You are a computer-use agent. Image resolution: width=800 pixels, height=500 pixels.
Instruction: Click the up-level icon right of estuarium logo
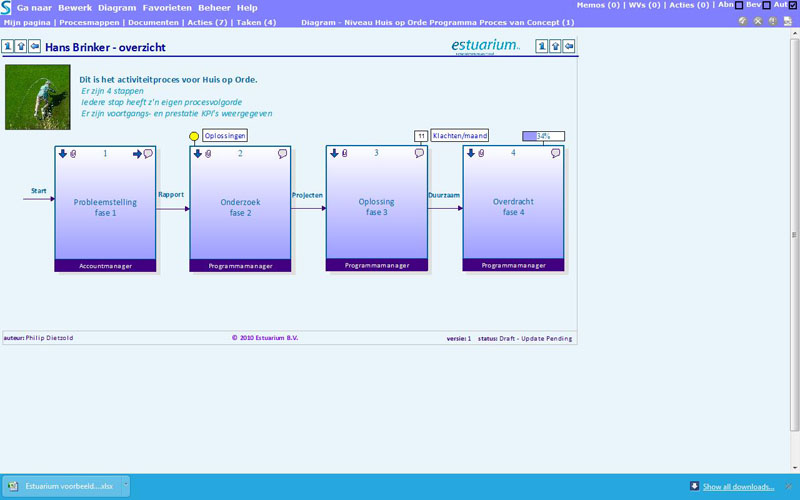tap(556, 46)
